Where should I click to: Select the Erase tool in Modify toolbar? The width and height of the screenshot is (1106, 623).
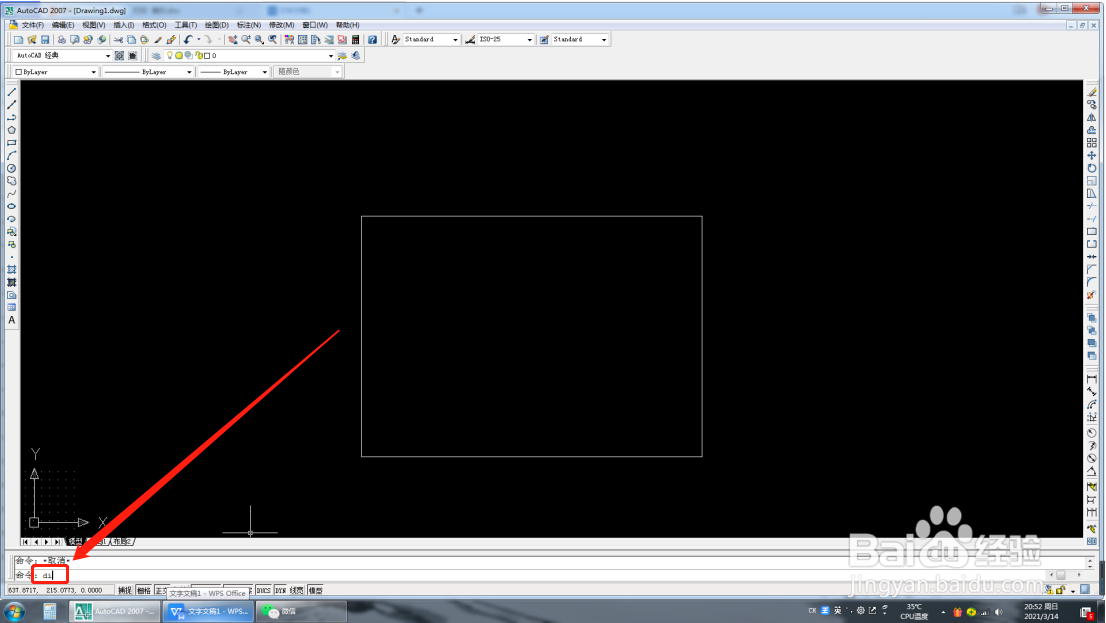[1092, 92]
